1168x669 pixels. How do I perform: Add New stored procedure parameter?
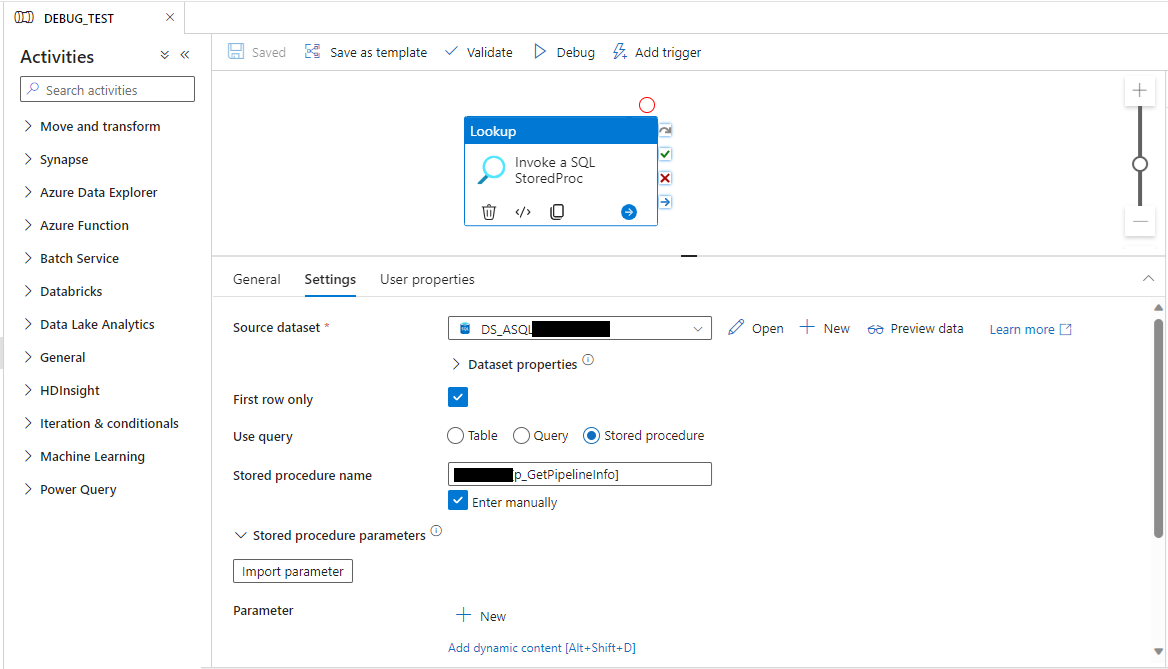pos(480,616)
